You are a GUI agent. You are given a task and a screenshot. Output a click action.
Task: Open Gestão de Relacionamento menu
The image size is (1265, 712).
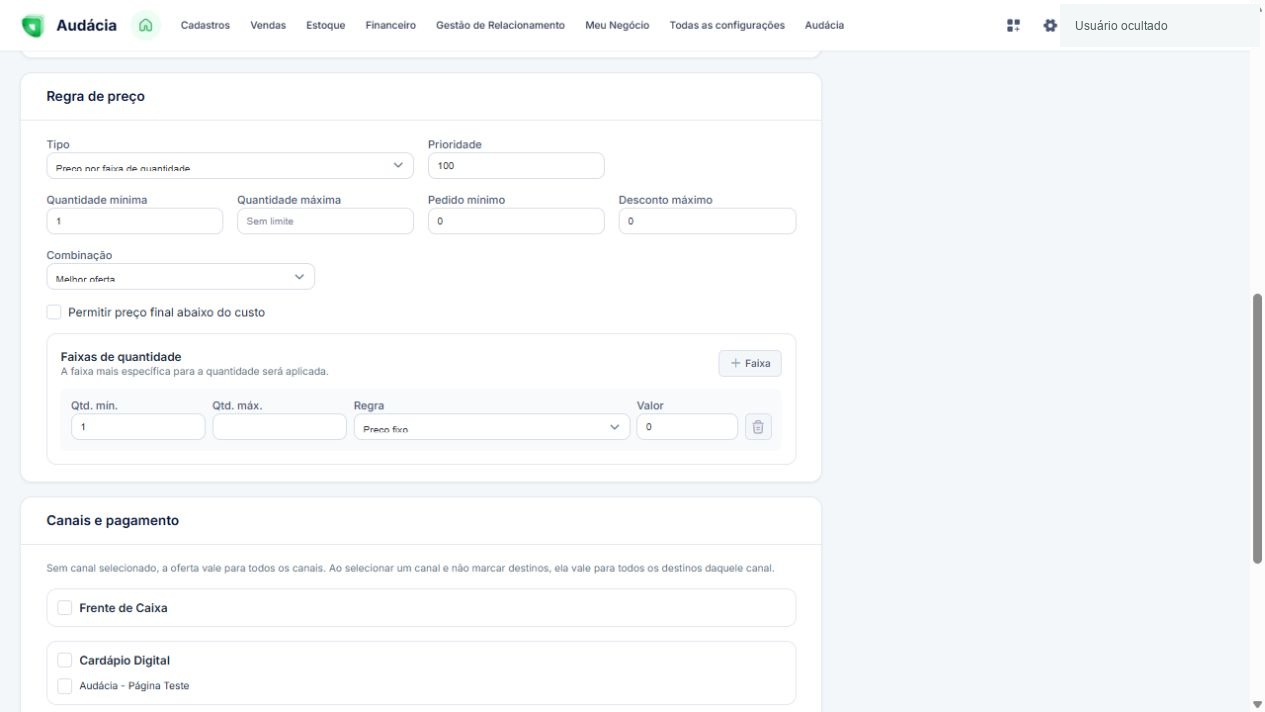click(x=500, y=26)
